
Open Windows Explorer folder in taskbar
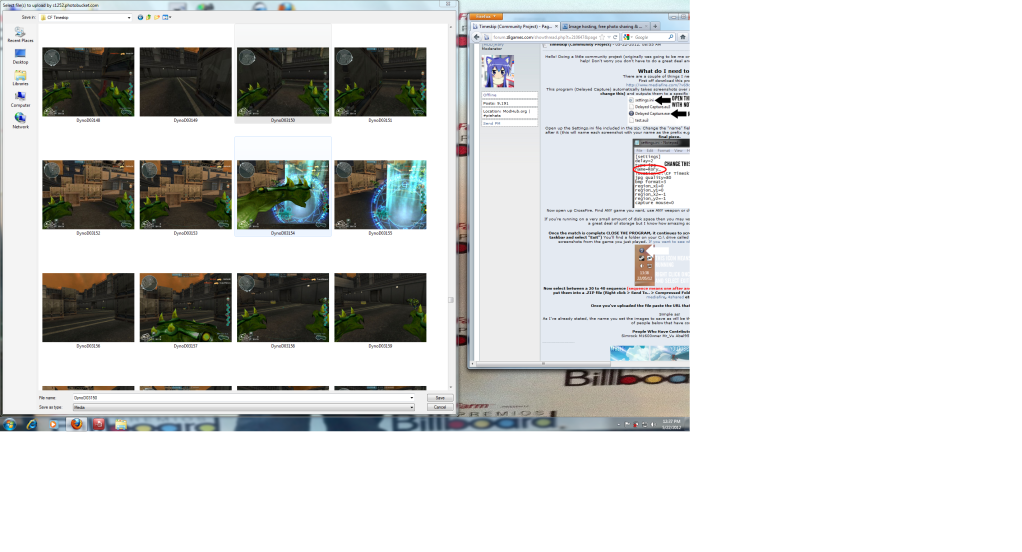tap(121, 424)
